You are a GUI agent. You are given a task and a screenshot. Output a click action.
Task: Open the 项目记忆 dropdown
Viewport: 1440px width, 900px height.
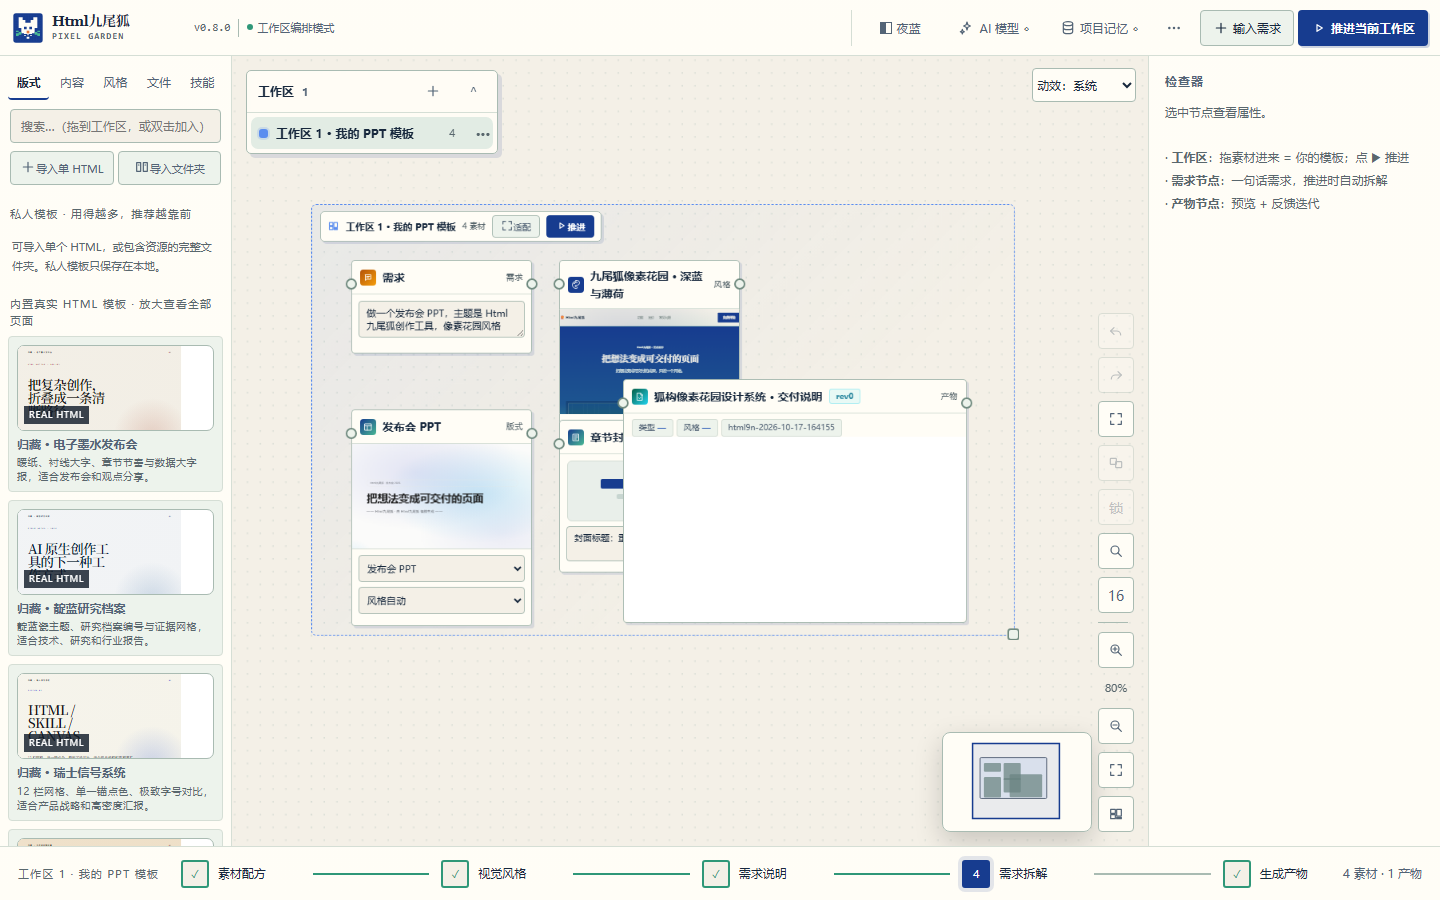click(1100, 28)
